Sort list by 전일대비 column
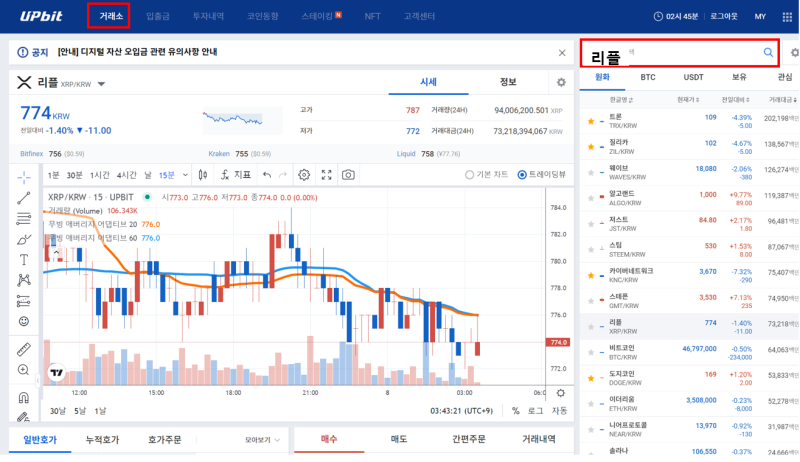800x462 pixels. pos(735,100)
